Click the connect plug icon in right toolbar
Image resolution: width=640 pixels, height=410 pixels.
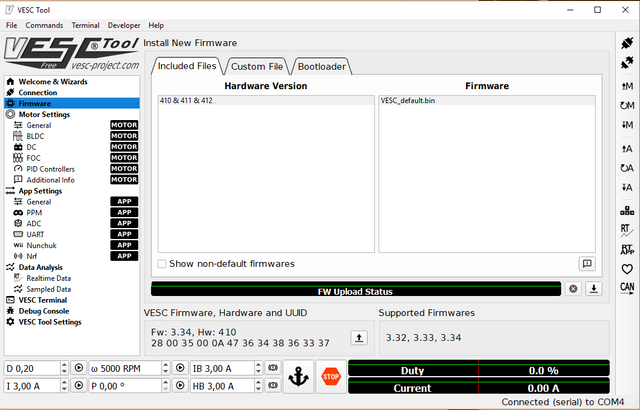[627, 43]
